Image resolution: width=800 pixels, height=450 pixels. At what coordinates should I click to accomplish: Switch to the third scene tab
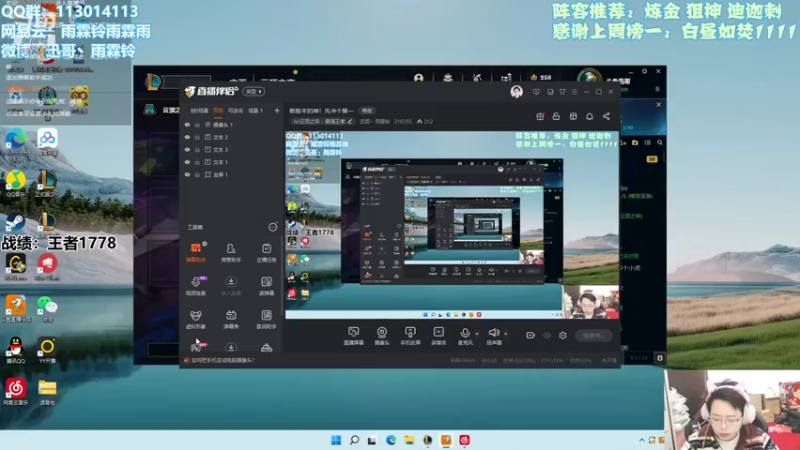point(236,111)
